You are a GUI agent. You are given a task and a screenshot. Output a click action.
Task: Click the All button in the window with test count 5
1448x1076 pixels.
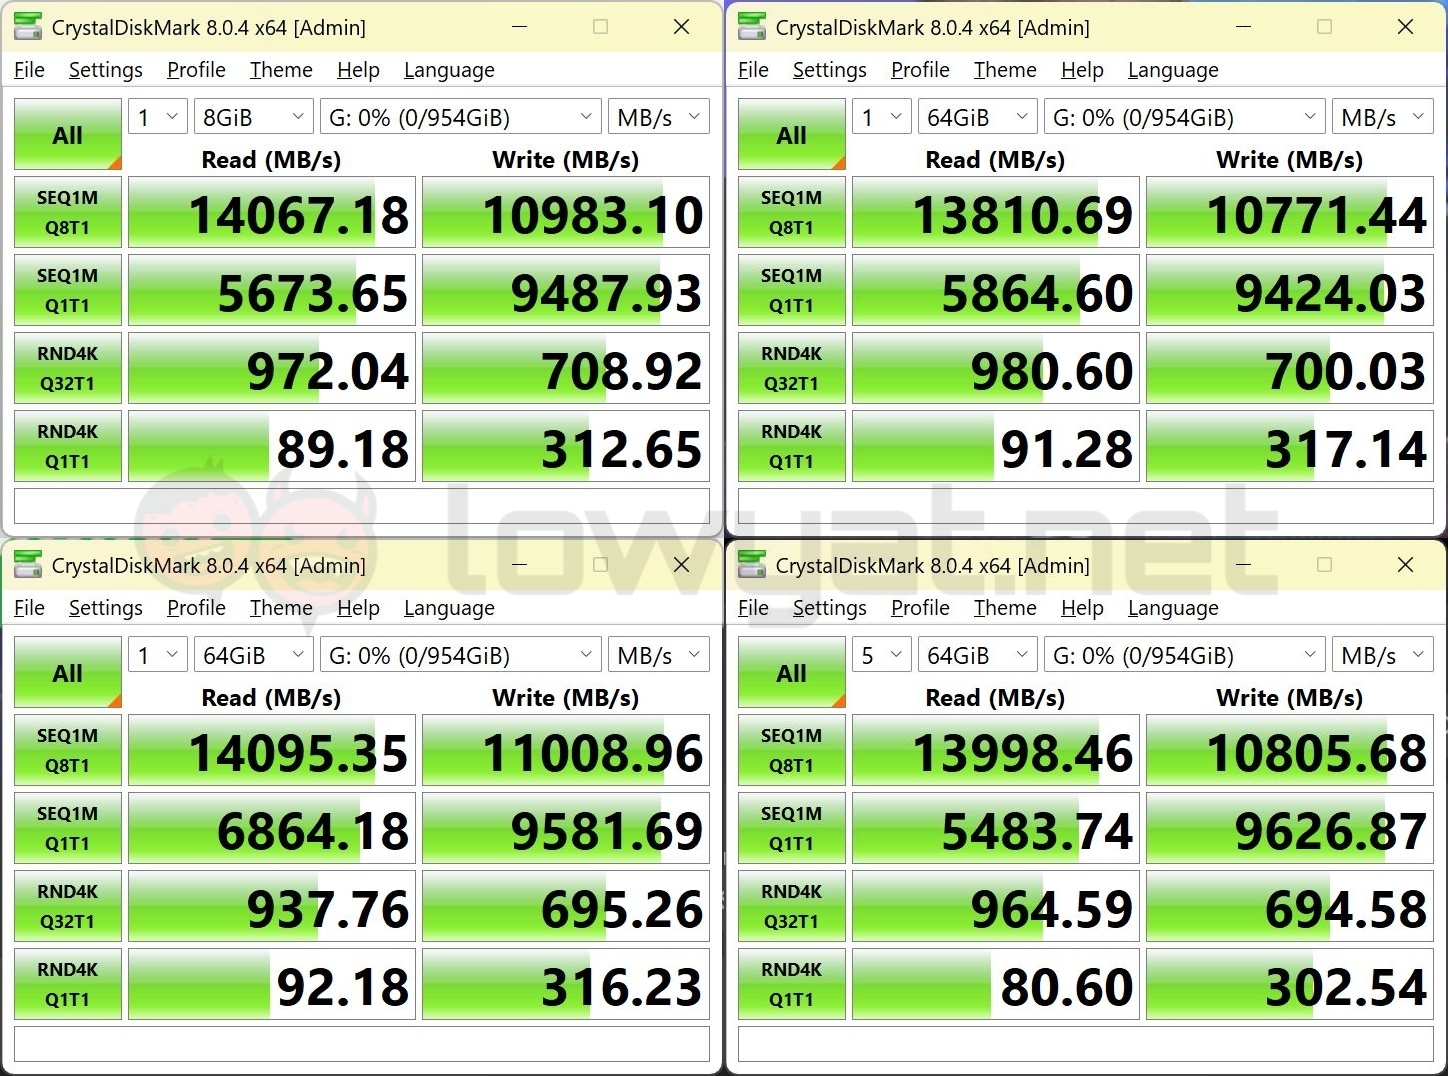791,672
